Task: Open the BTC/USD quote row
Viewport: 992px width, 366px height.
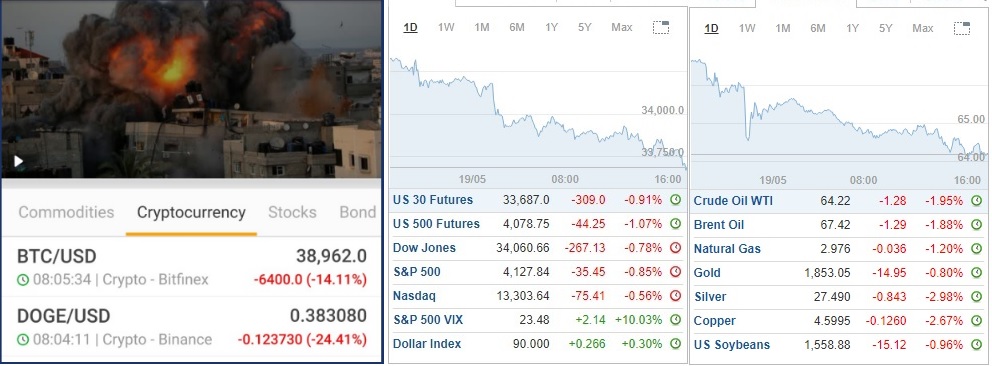Action: coord(192,267)
